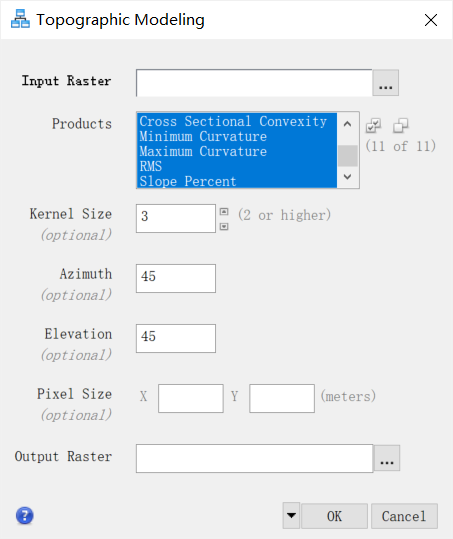Click the Topographic Modeling title icon

[x=20, y=19]
